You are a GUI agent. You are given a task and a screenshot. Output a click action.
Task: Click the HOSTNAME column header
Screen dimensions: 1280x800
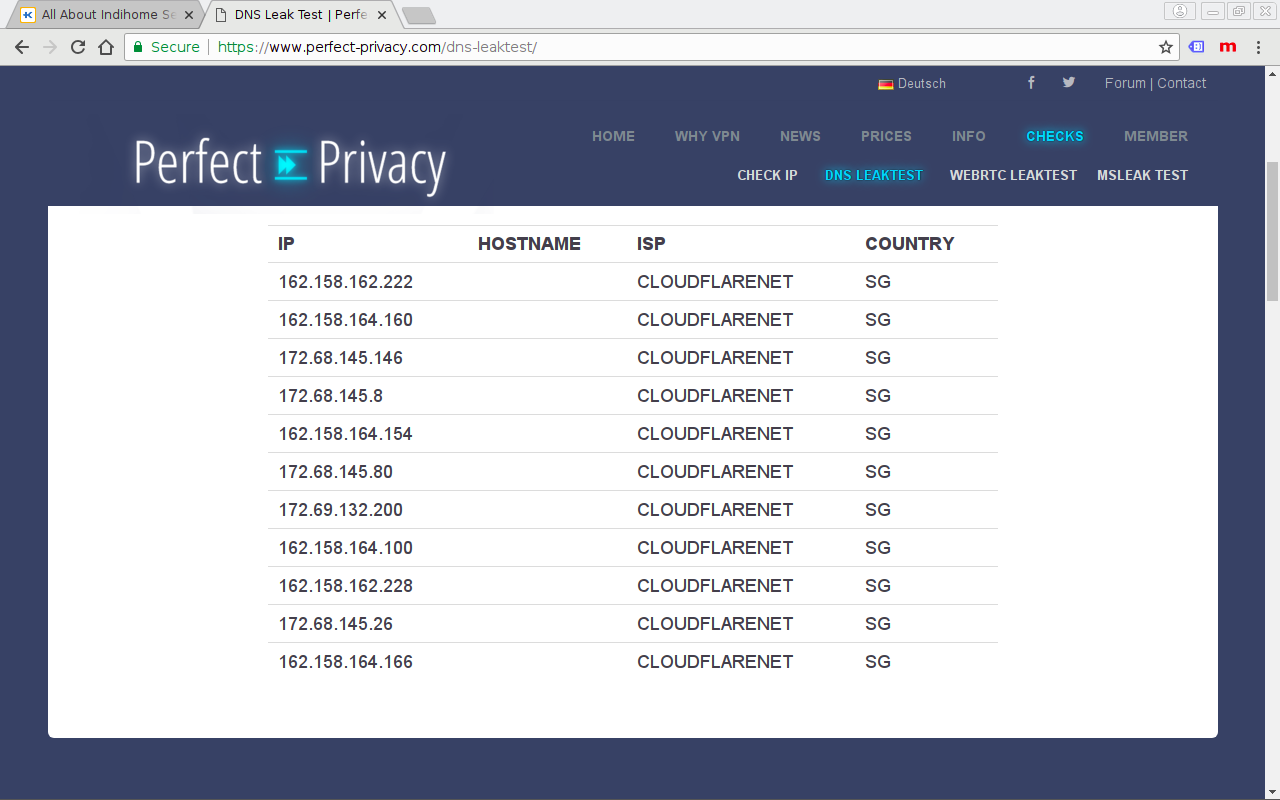(x=529, y=244)
